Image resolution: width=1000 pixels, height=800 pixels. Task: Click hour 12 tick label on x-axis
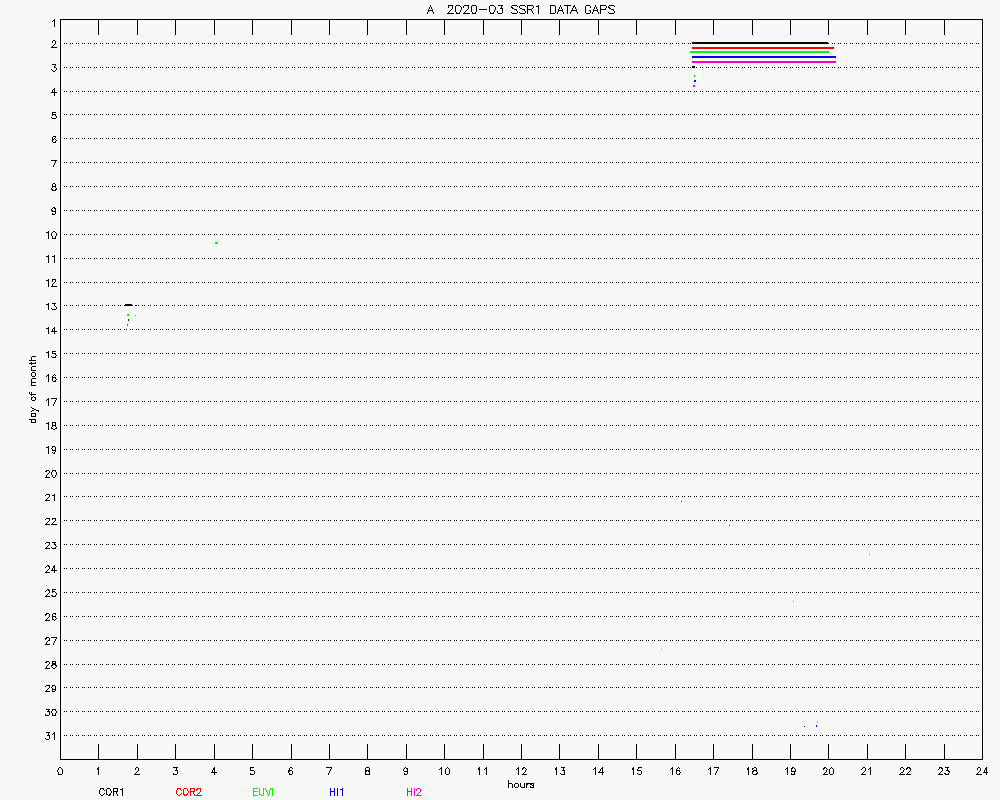521,771
